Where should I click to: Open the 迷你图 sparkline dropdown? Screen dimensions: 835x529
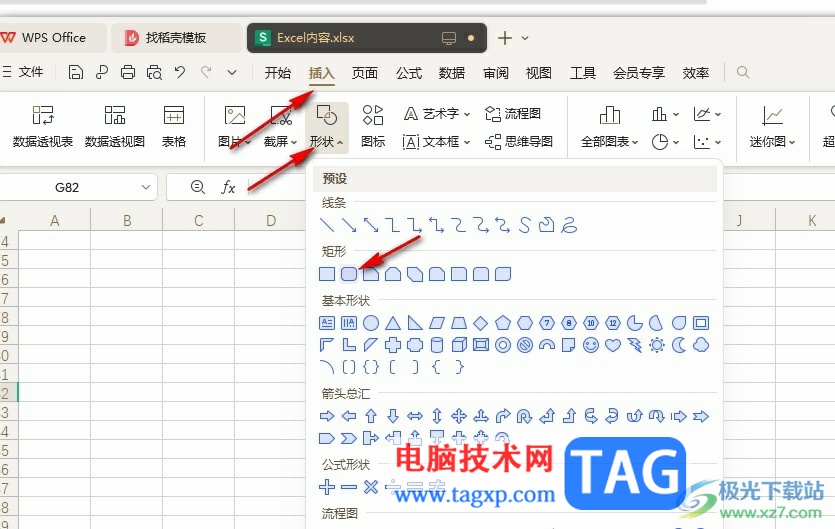pyautogui.click(x=772, y=126)
